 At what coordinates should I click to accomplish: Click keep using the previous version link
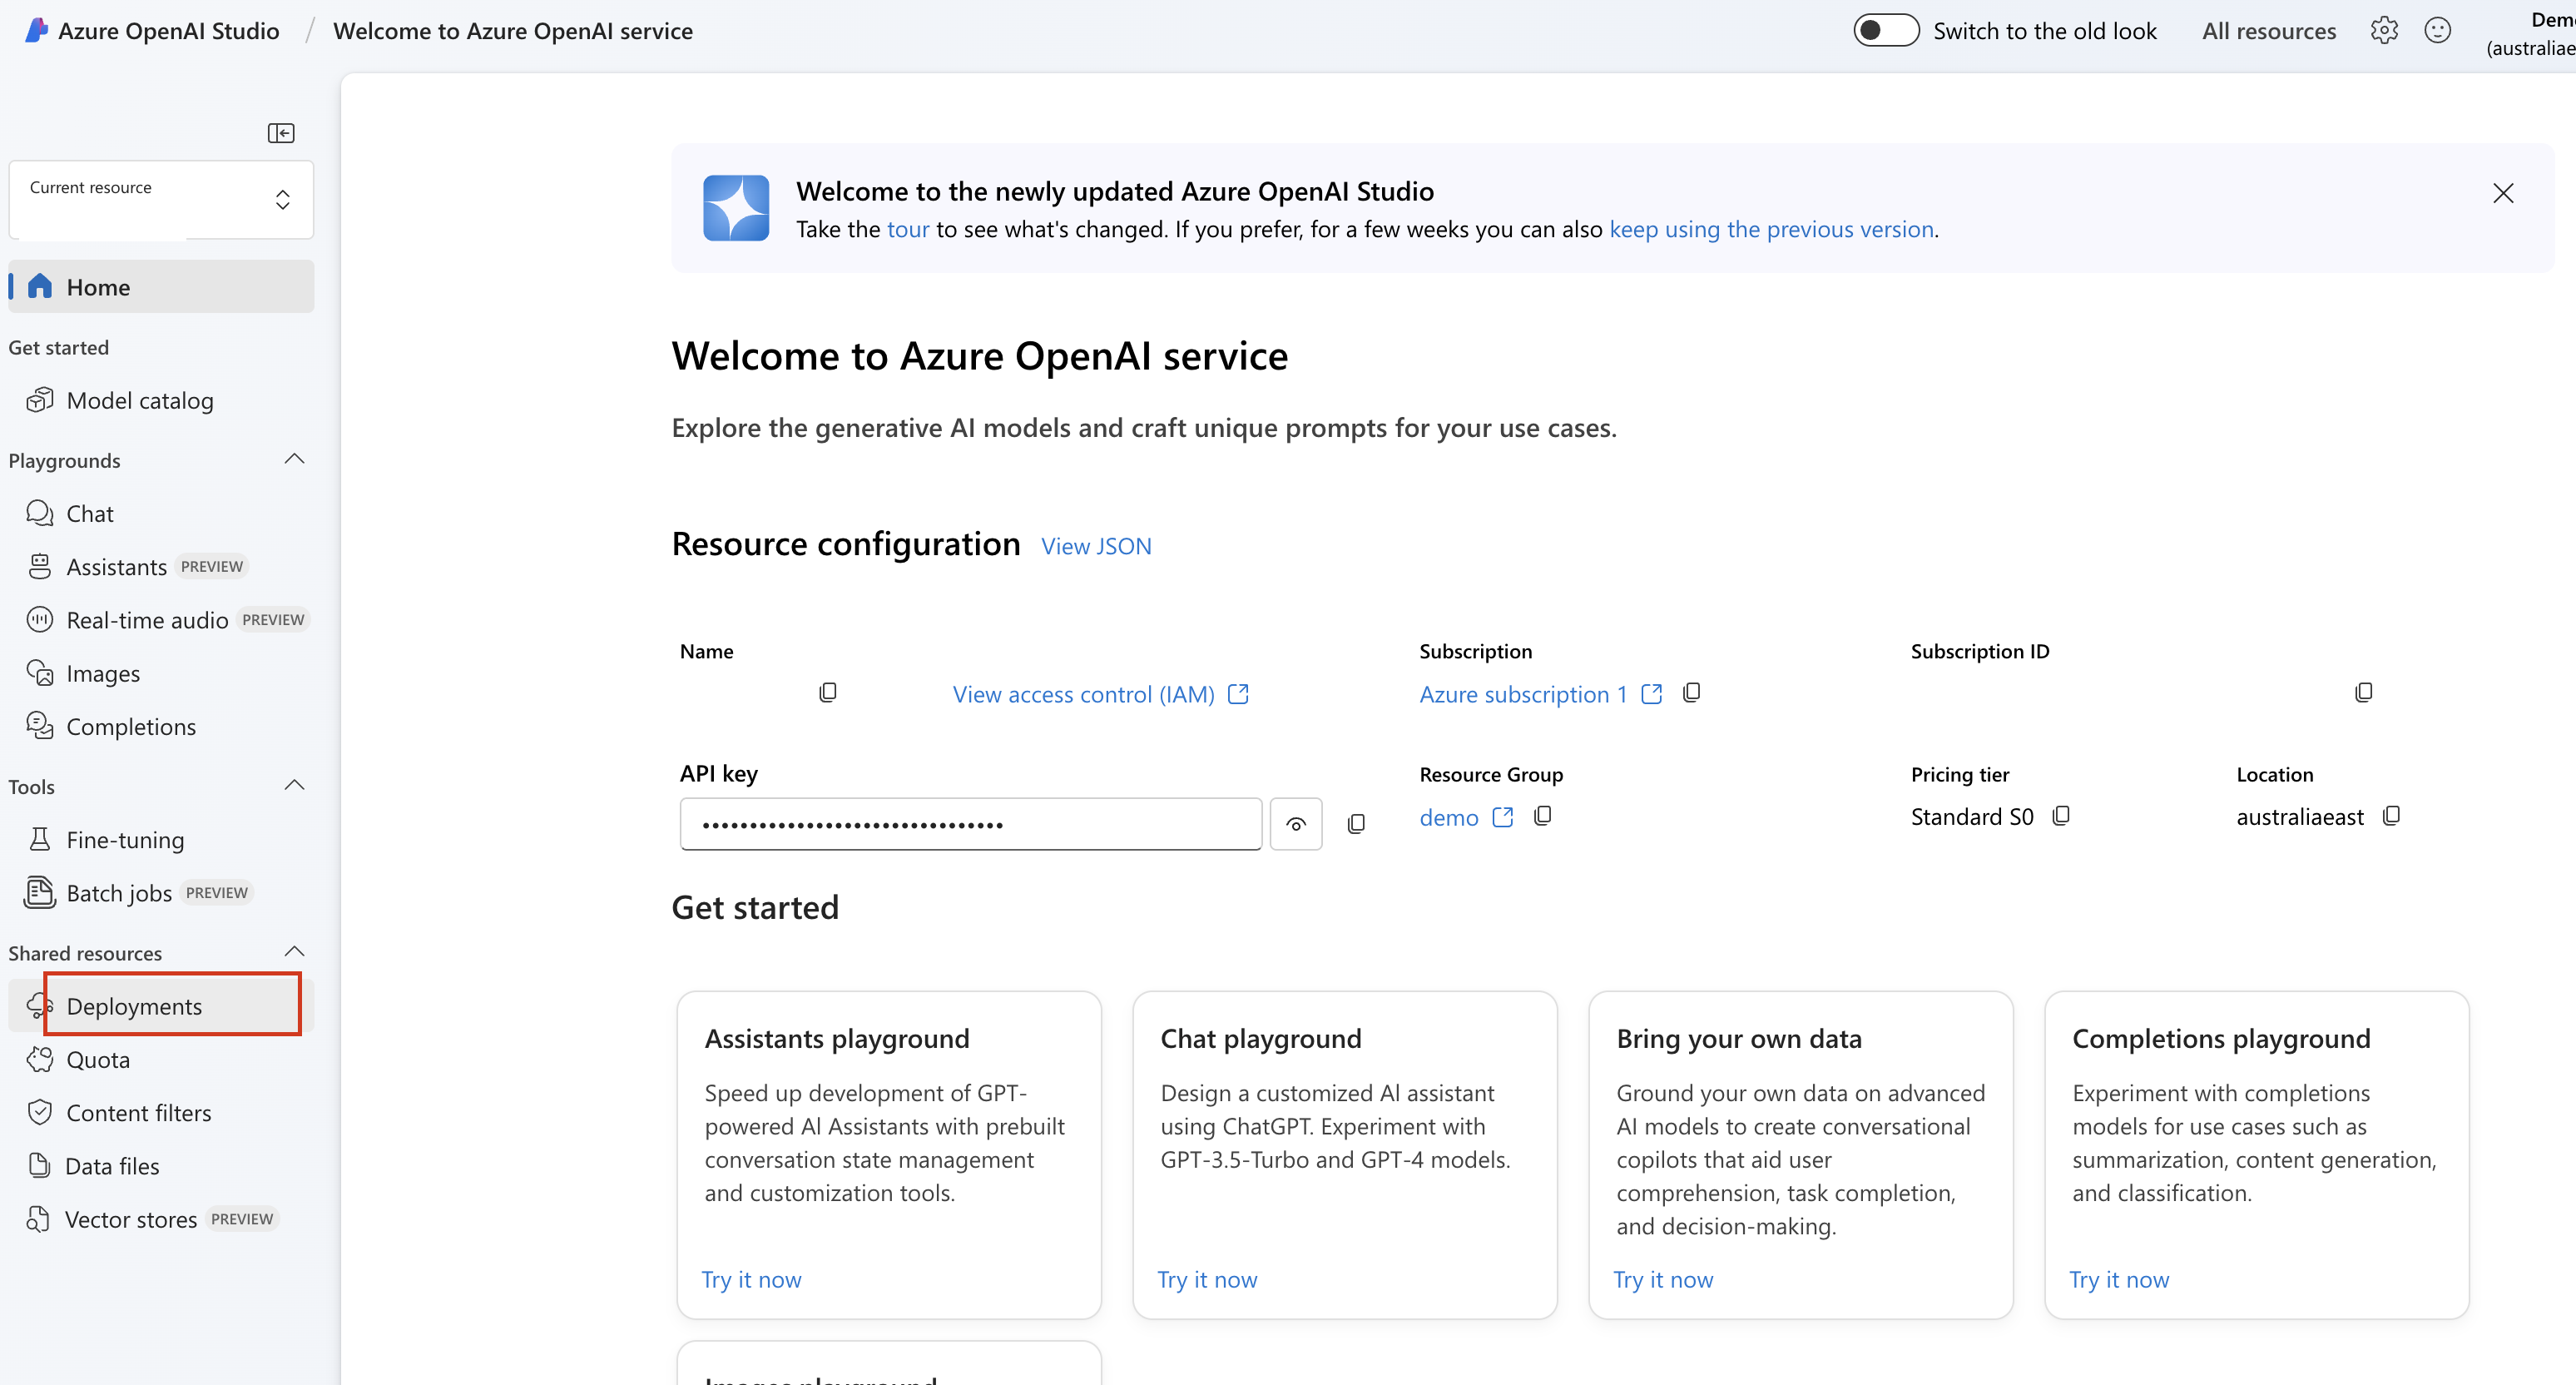[x=1770, y=227]
